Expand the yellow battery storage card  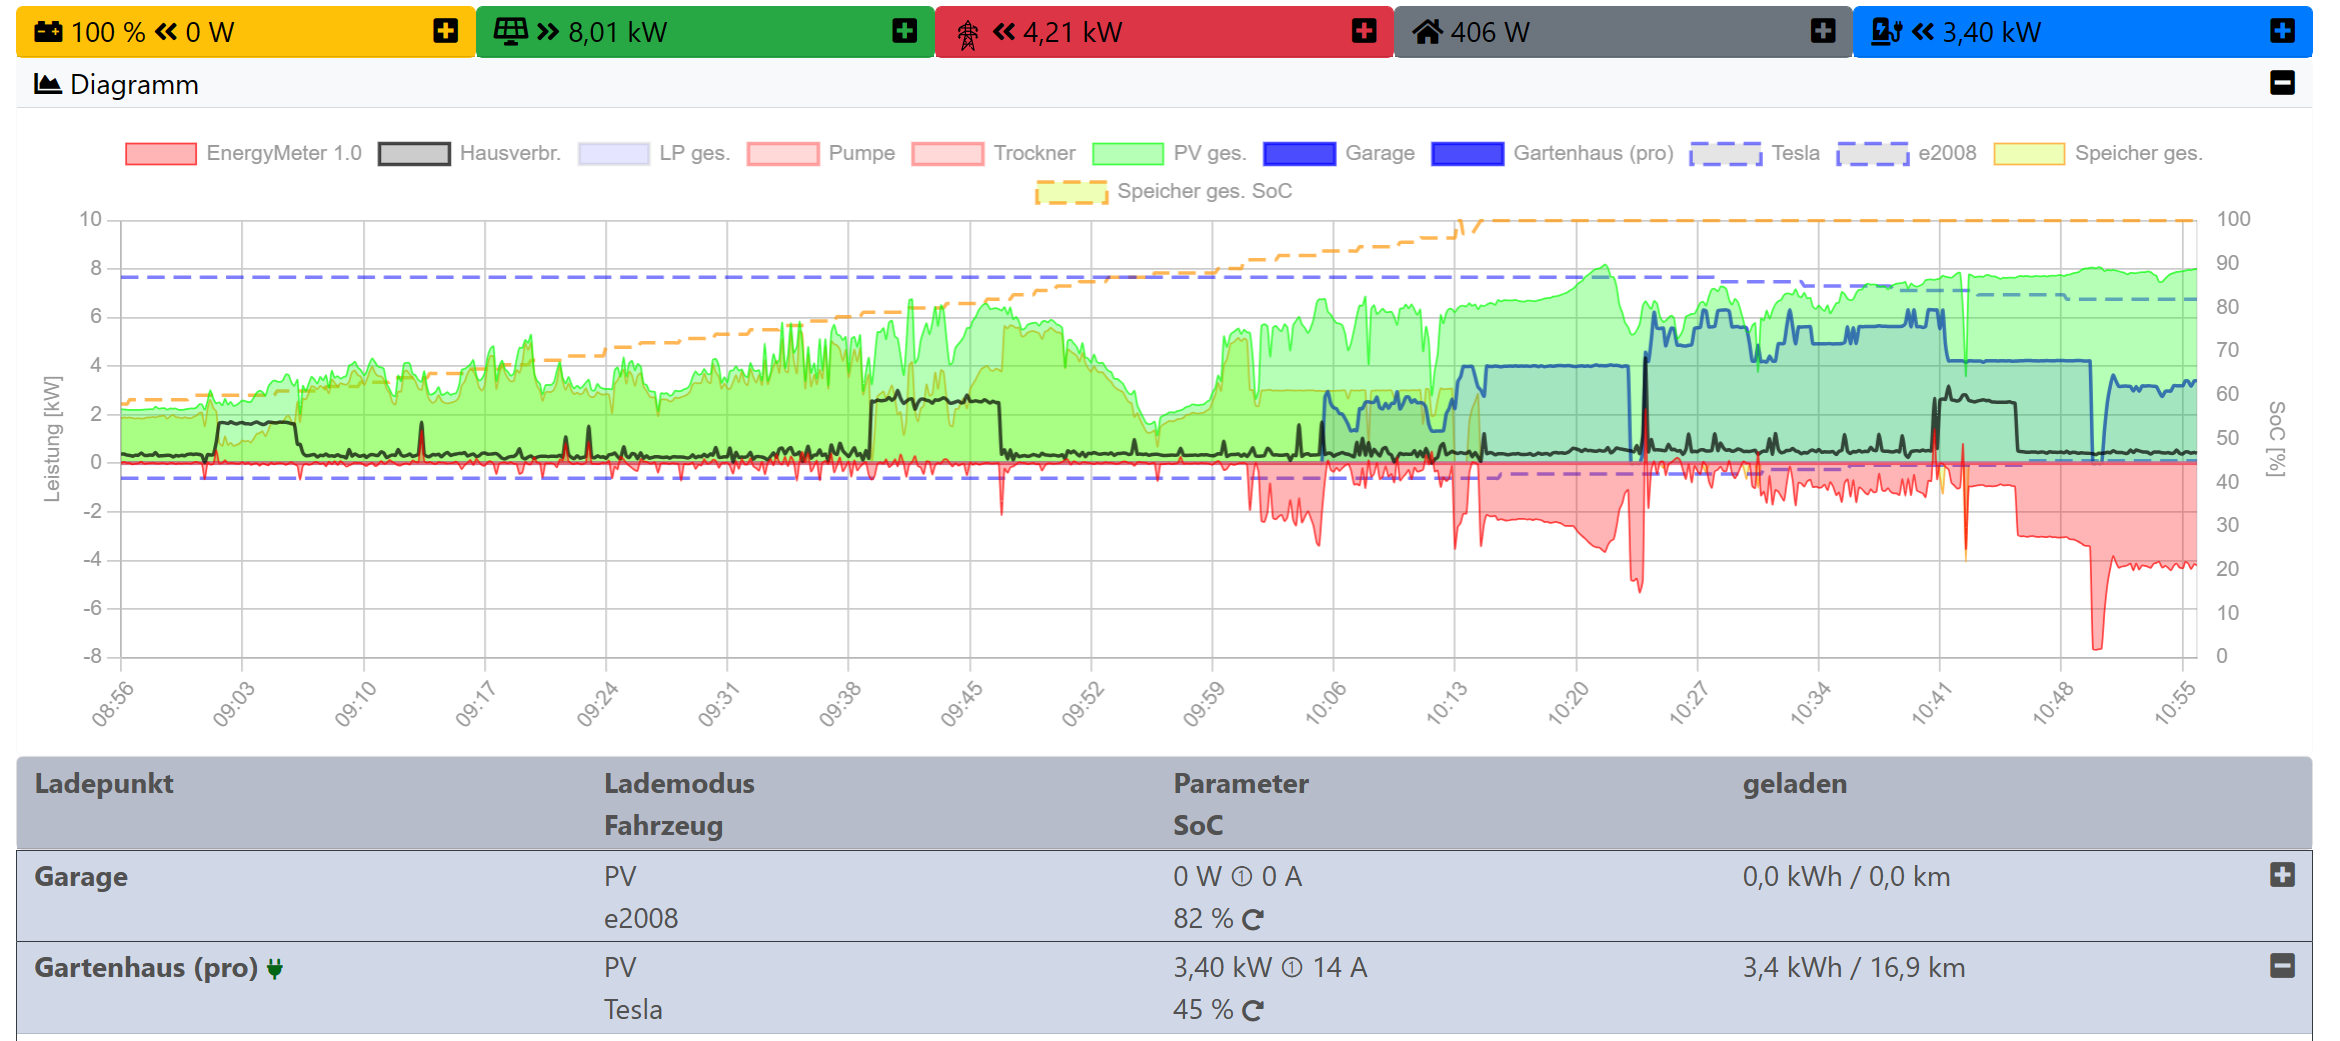(x=445, y=31)
